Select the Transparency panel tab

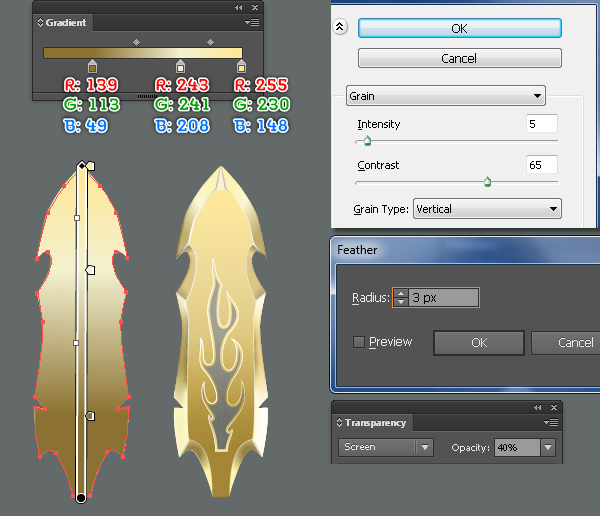click(x=371, y=423)
